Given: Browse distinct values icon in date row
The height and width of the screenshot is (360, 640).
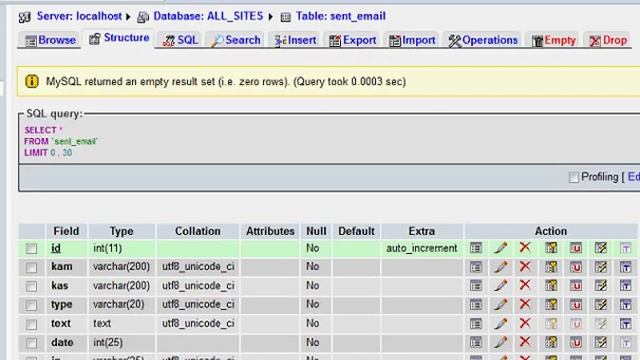Looking at the screenshot, I should coord(476,342).
